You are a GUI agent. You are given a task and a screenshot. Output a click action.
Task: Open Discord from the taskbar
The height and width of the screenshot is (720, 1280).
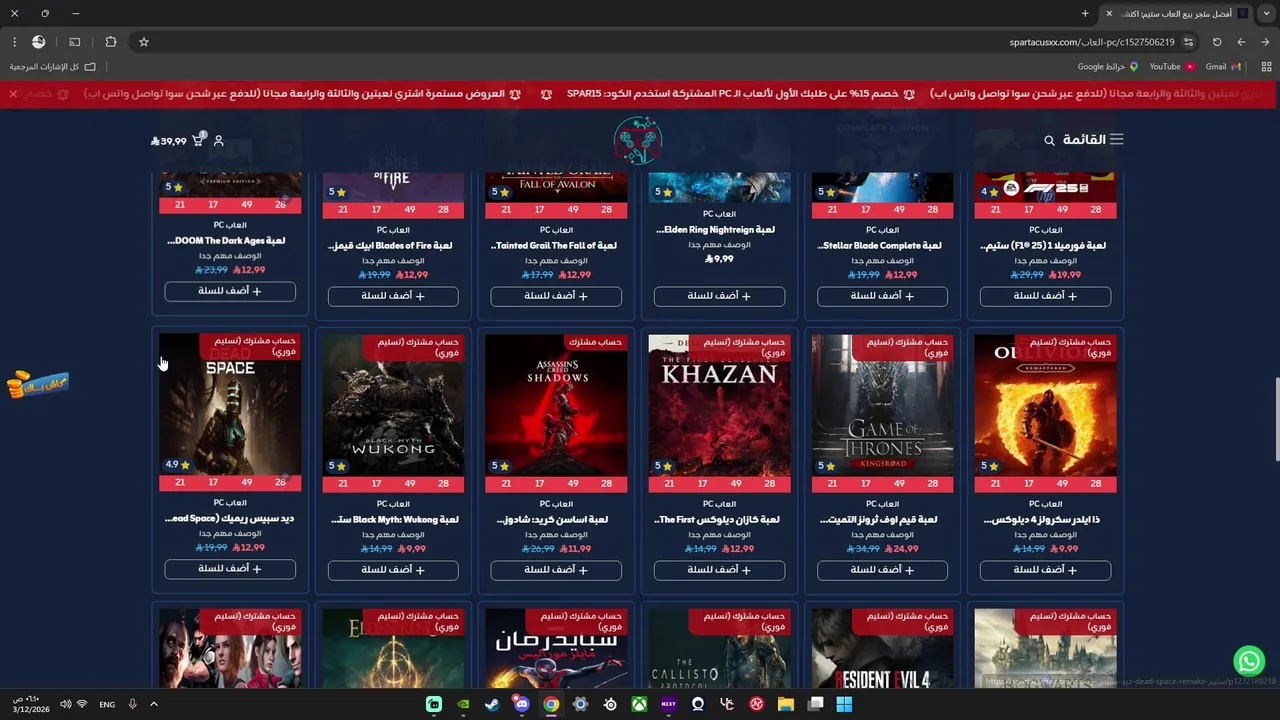[x=521, y=704]
